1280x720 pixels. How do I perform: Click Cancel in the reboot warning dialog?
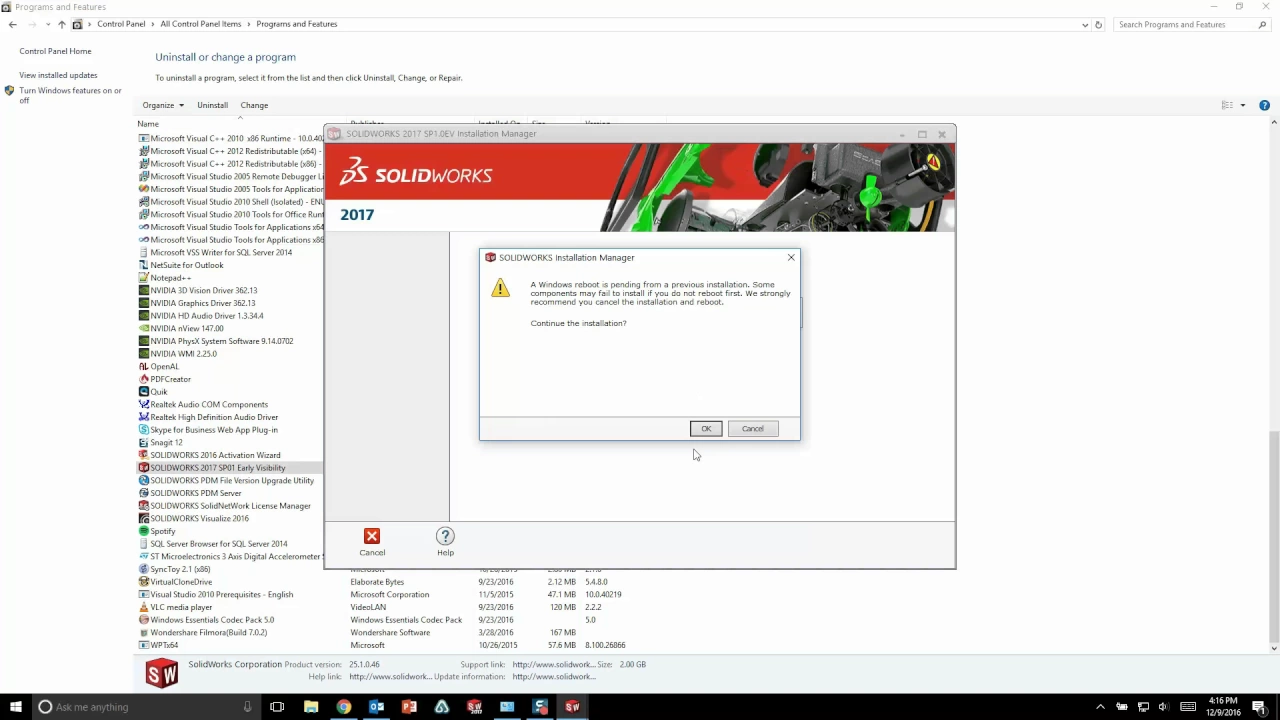pyautogui.click(x=753, y=429)
